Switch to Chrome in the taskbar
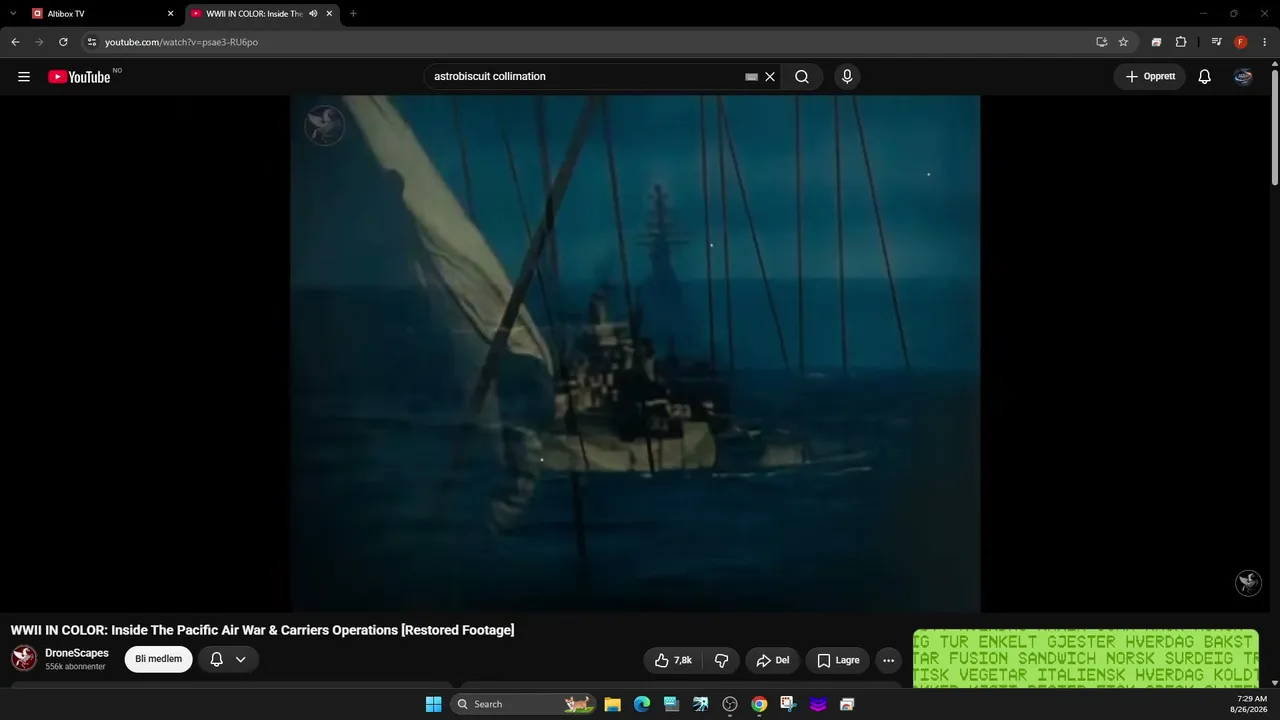The width and height of the screenshot is (1280, 720). [x=759, y=704]
